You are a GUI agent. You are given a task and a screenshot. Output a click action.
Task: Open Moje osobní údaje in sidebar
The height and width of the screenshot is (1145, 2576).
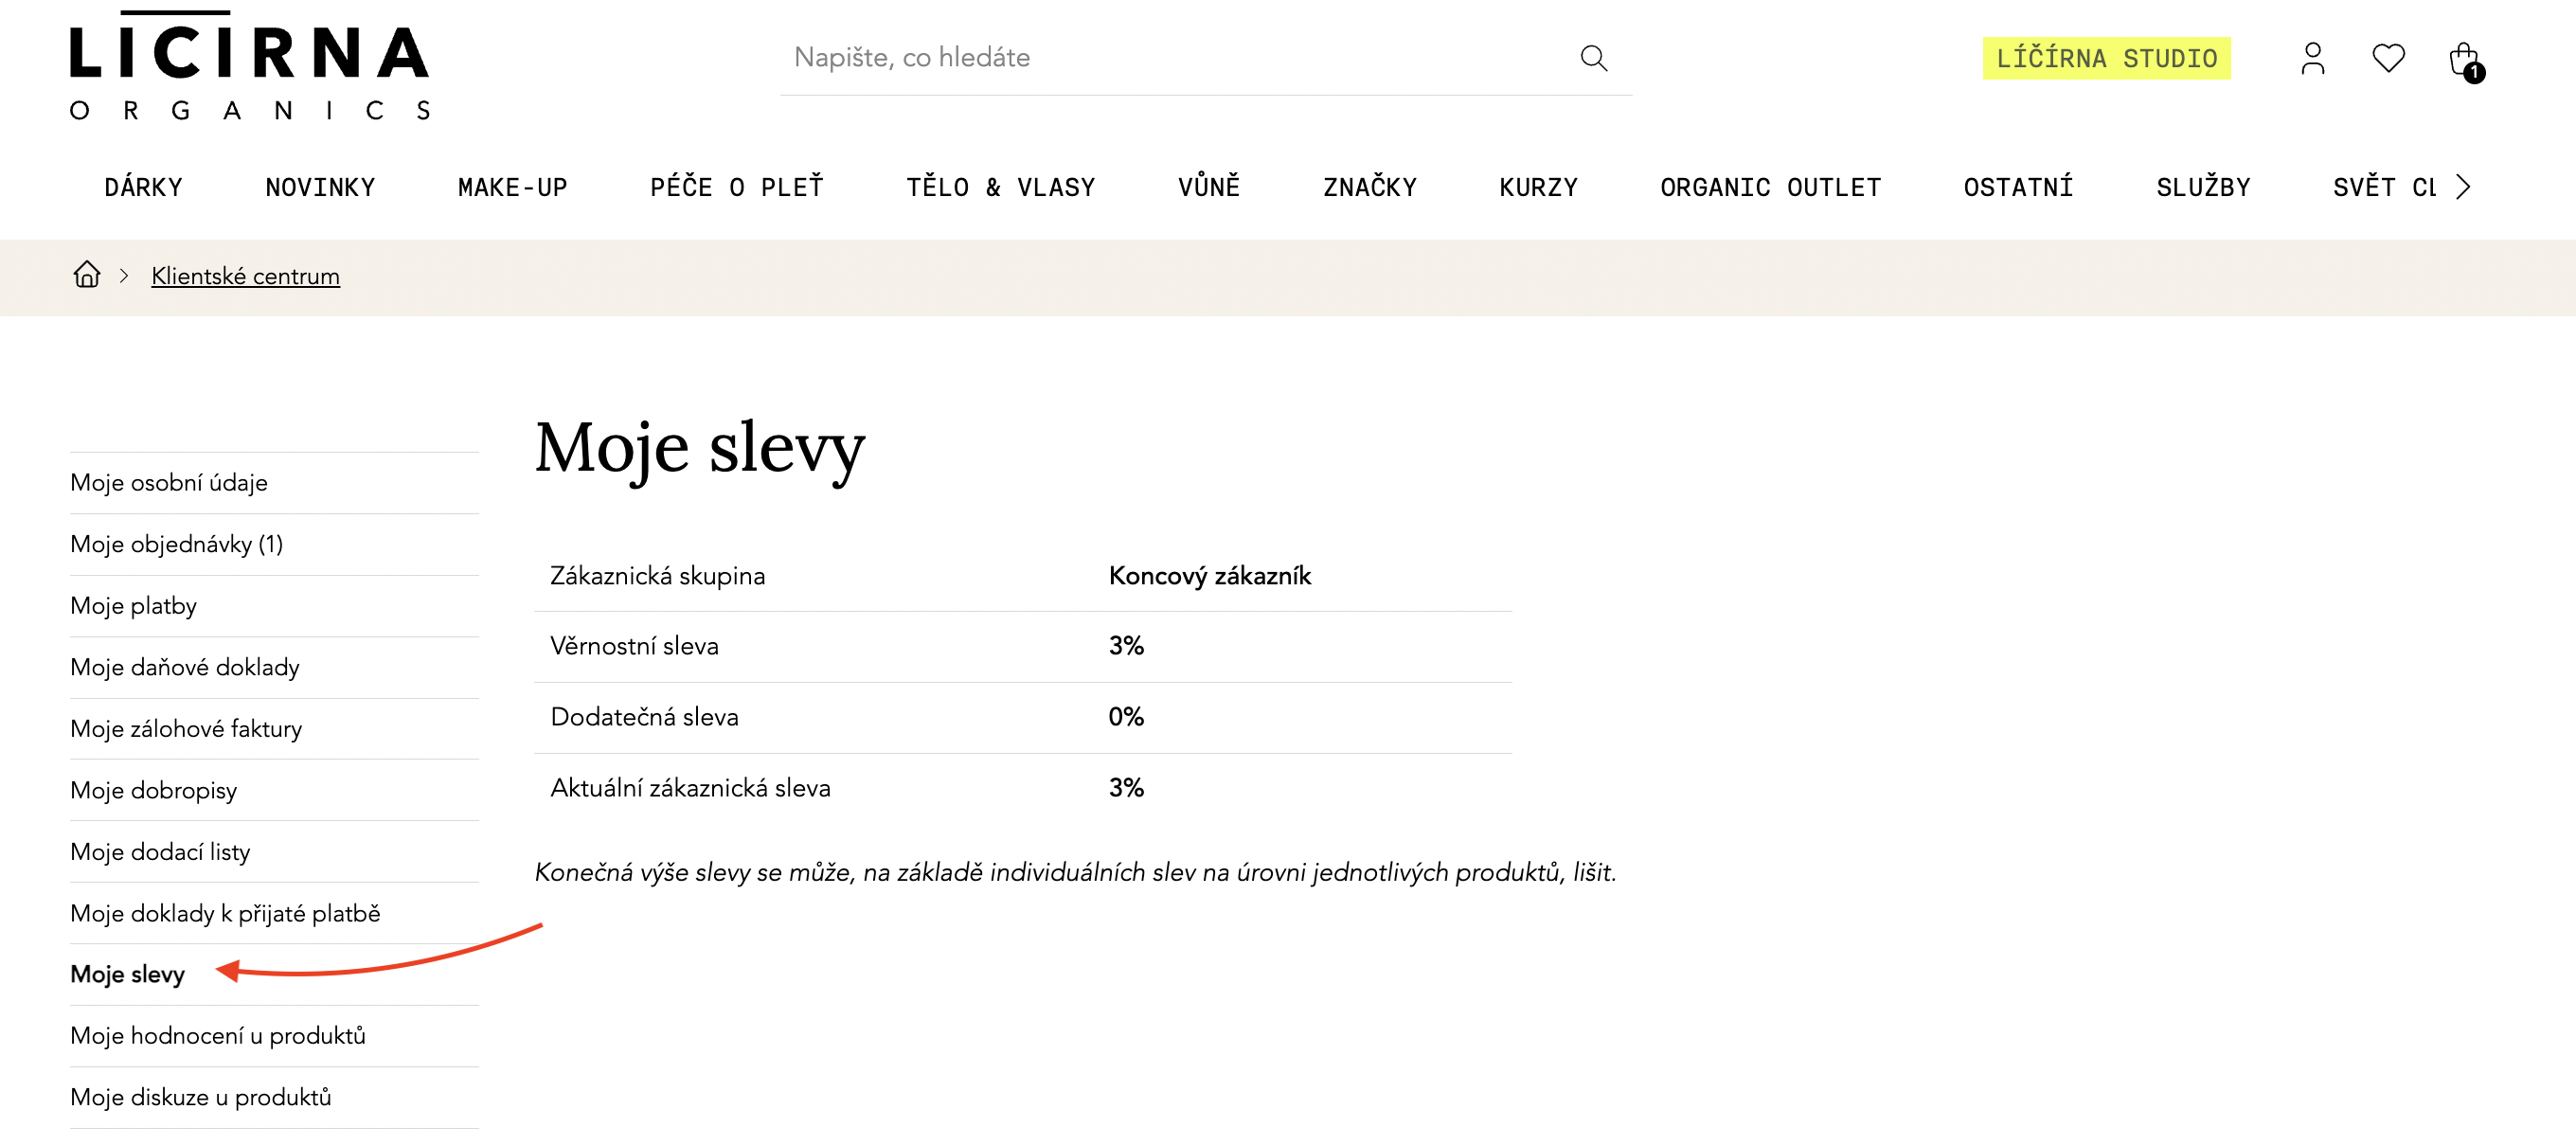click(169, 483)
